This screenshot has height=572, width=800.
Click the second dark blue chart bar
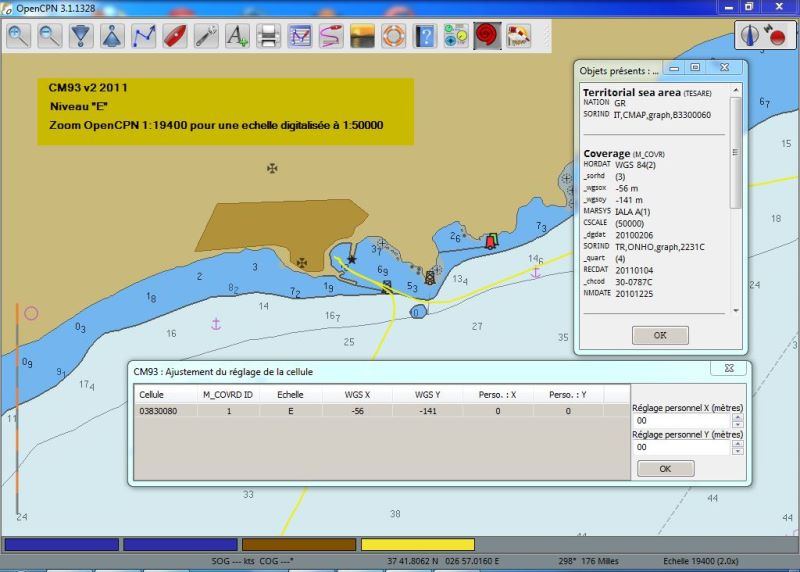181,544
